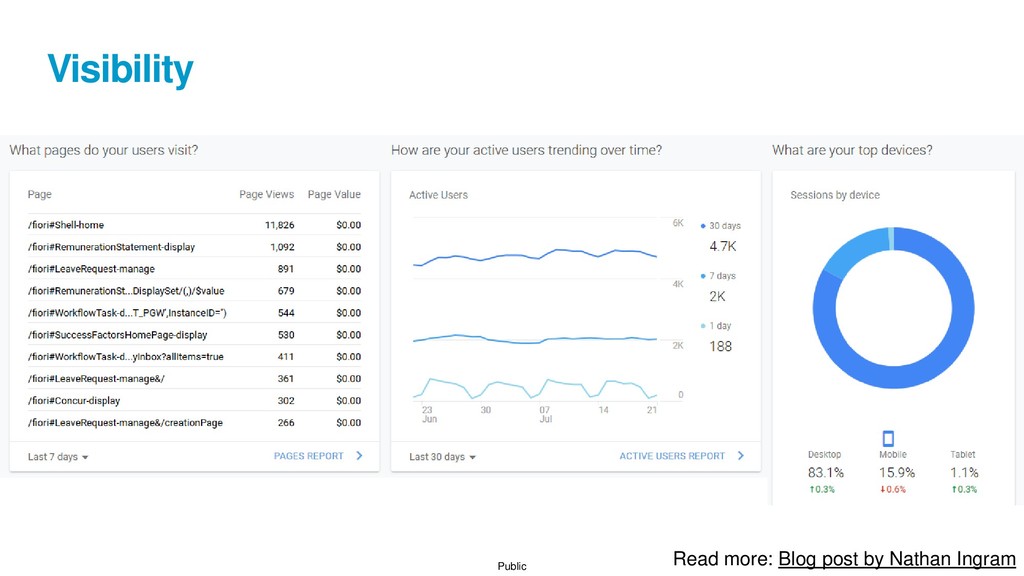This screenshot has width=1024, height=576.
Task: Click the 30 days legend dot
Action: tap(703, 226)
